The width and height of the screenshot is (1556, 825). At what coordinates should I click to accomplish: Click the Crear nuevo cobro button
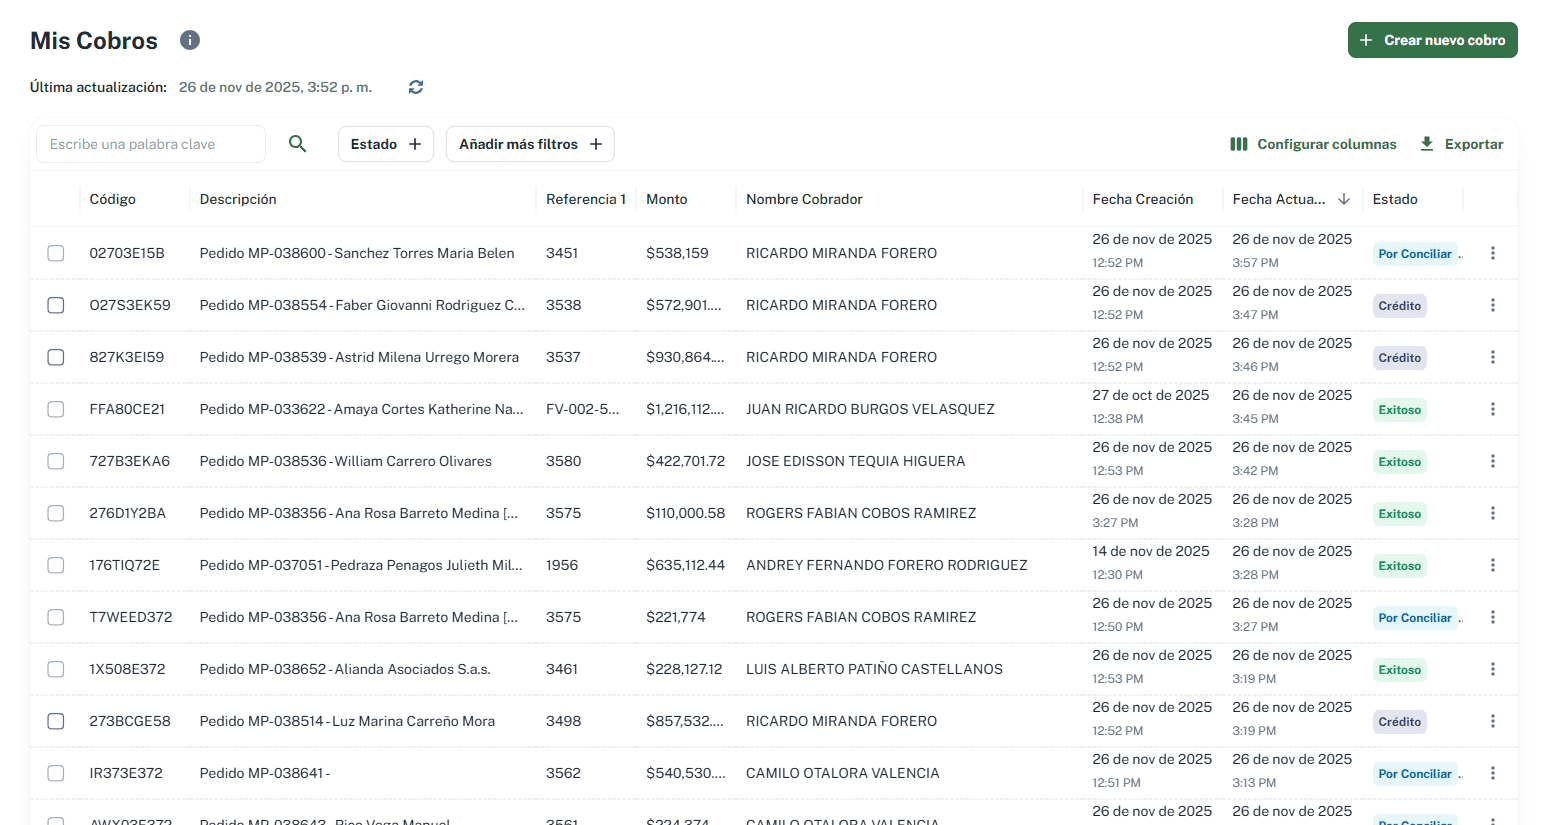(x=1432, y=40)
